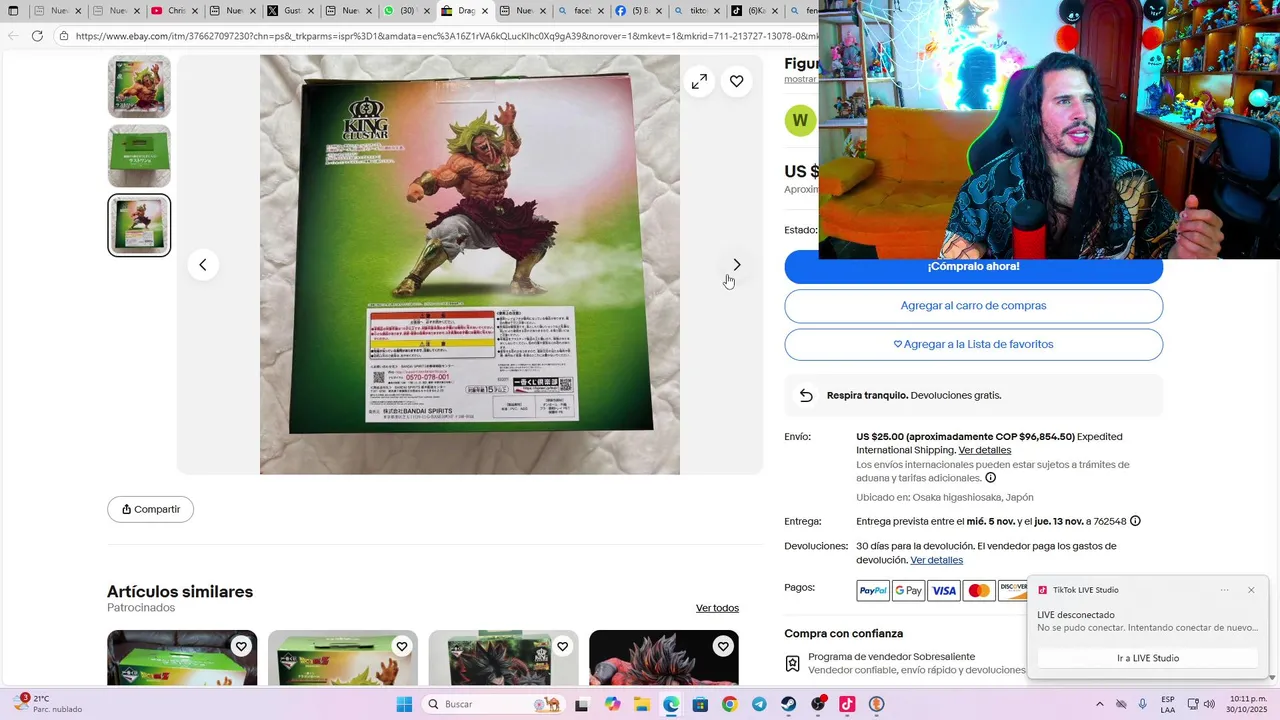Screen dimensions: 1280x720
Task: Dismiss the TikTok LIVE Studio notification
Action: pyautogui.click(x=1251, y=590)
